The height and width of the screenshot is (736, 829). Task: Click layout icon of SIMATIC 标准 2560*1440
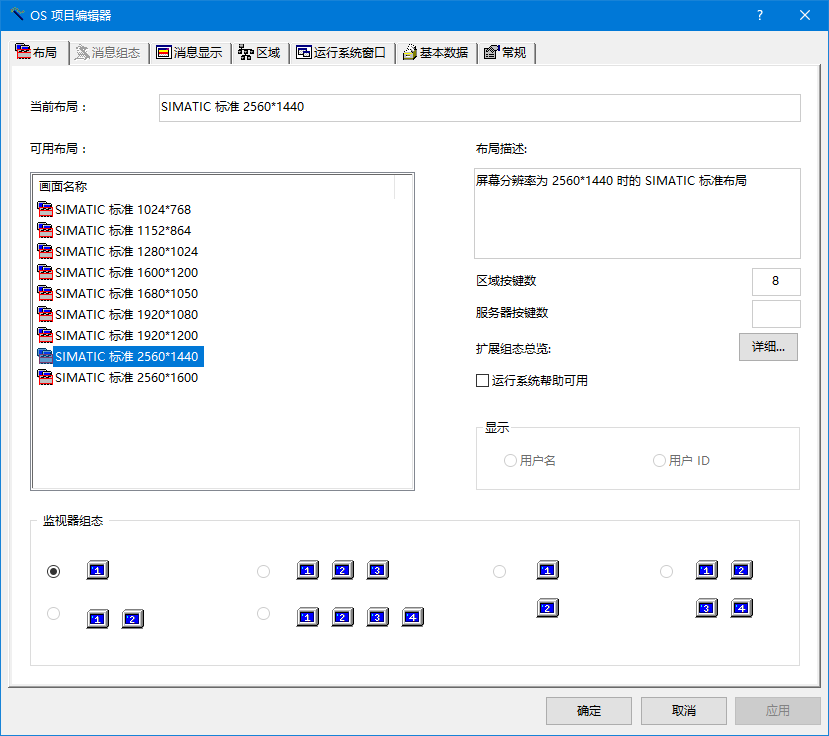click(x=45, y=356)
